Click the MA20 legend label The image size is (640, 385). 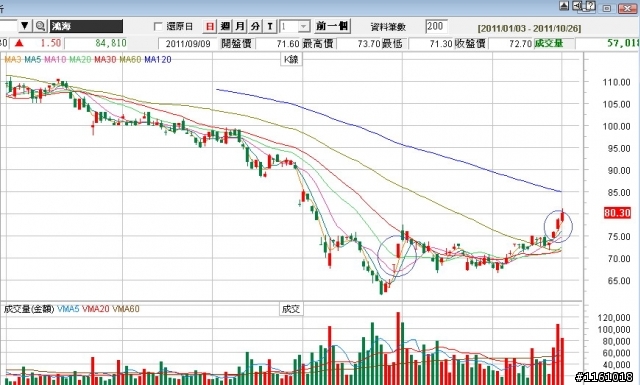80,60
